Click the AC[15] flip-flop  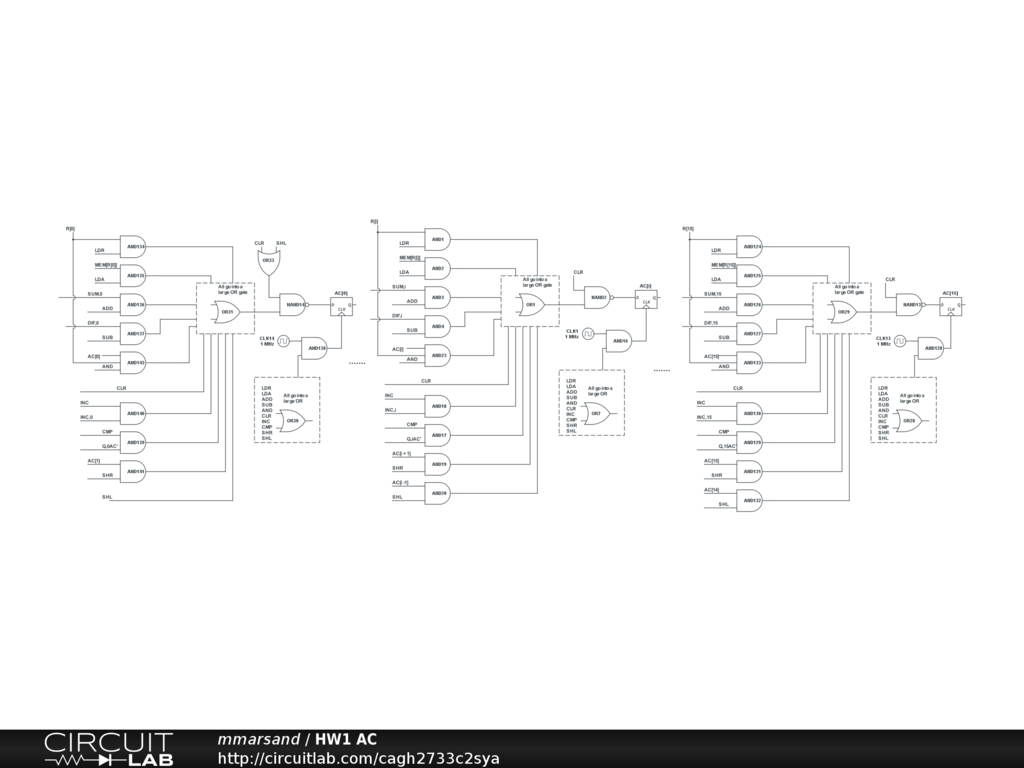(951, 307)
